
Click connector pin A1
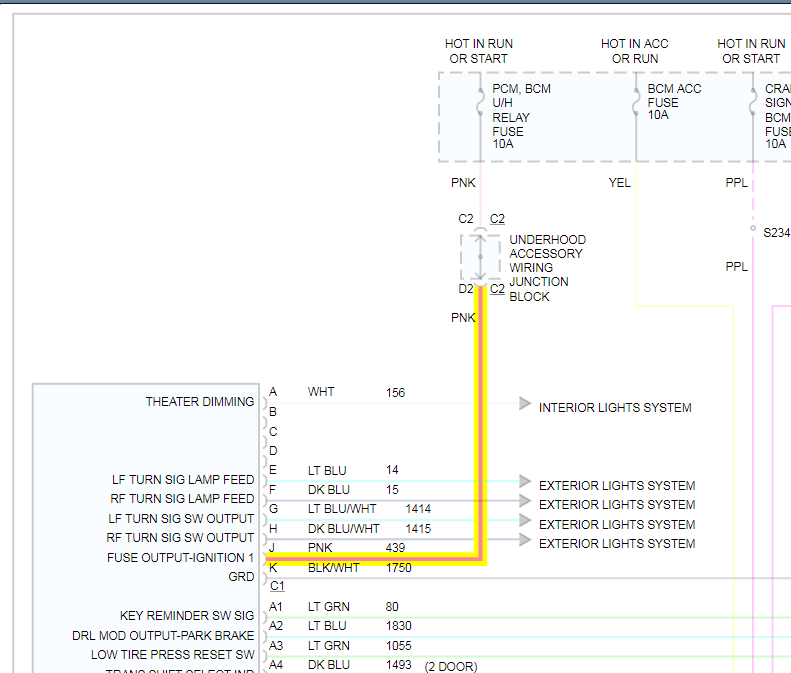(x=275, y=606)
